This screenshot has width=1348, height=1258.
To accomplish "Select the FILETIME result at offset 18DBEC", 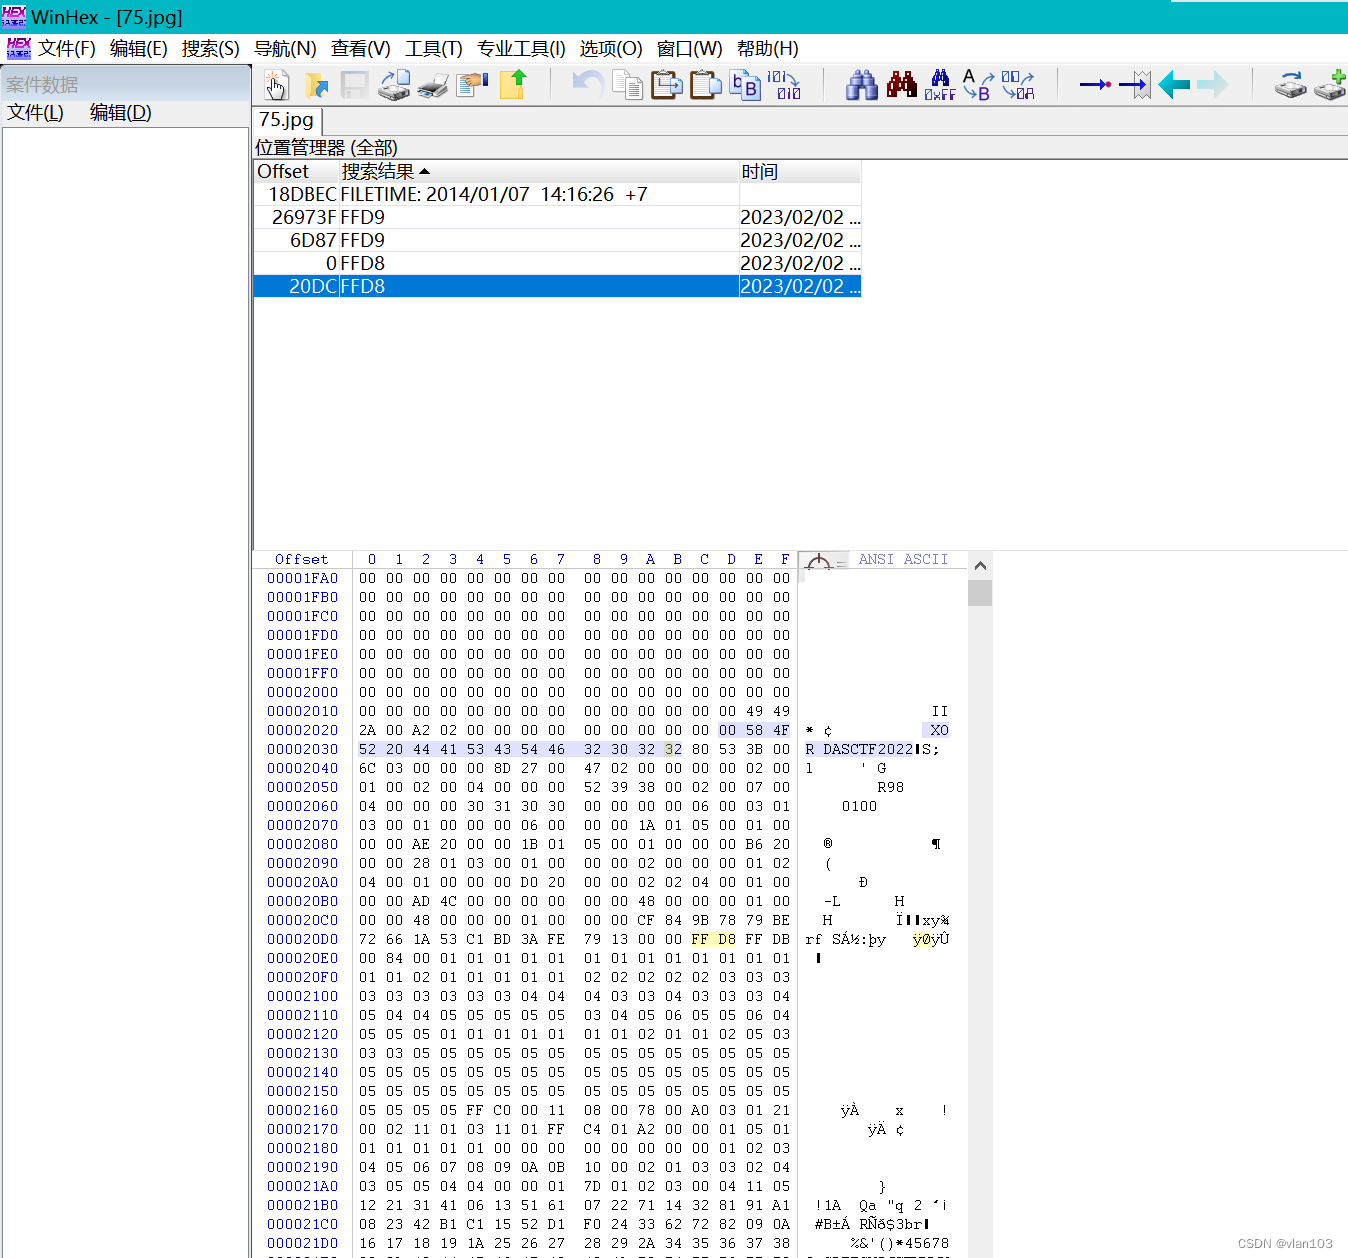I will pos(558,194).
